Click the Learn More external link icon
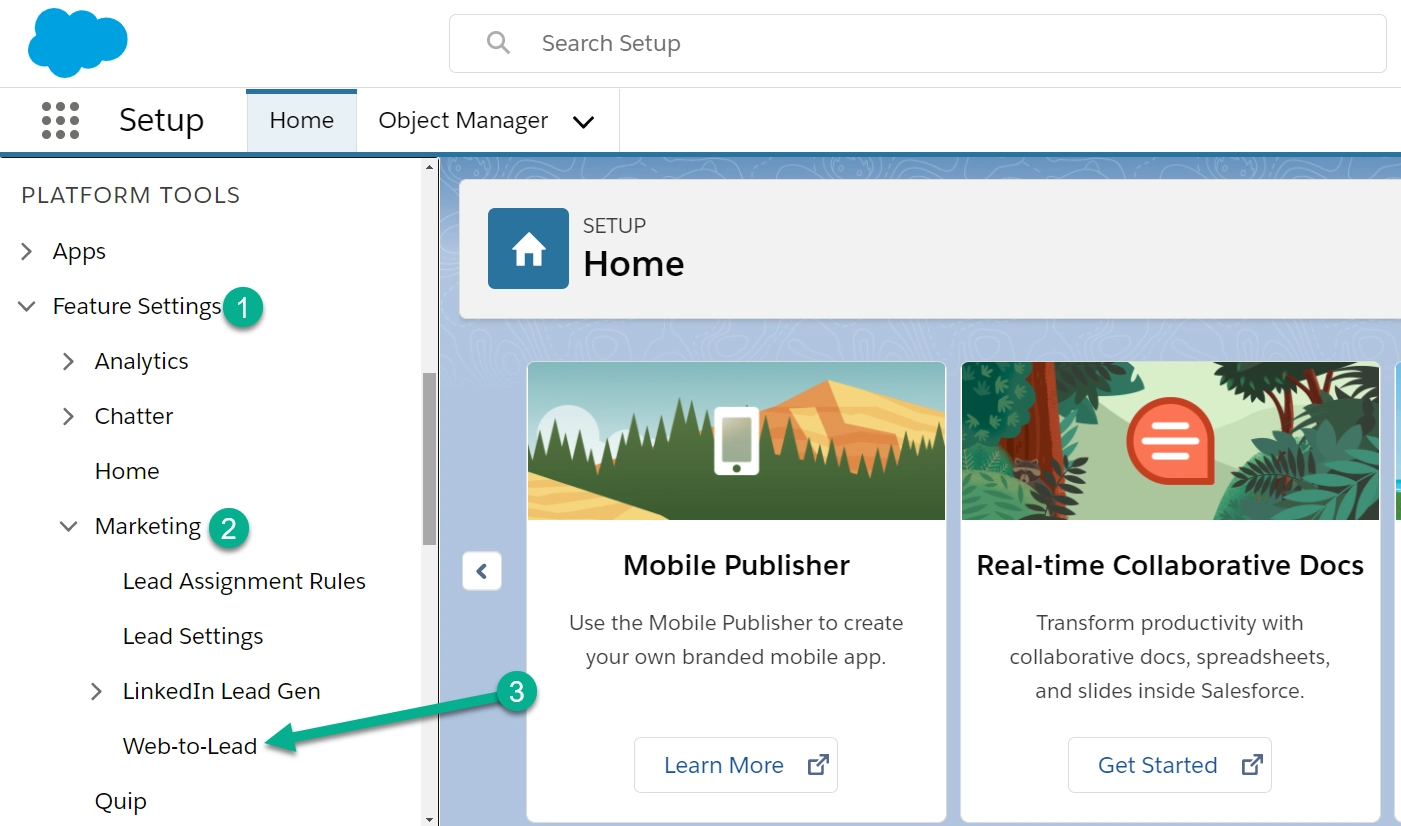The image size is (1401, 826). tap(818, 765)
